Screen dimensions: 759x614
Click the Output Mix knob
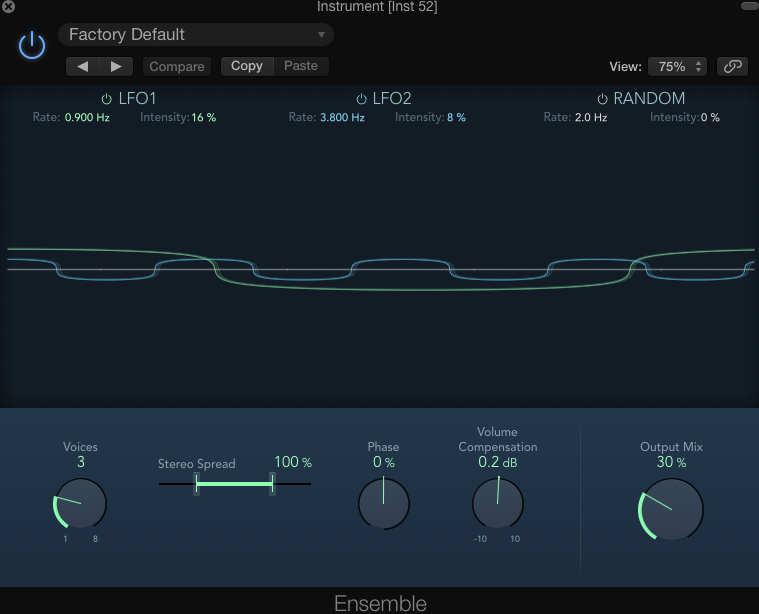click(671, 508)
